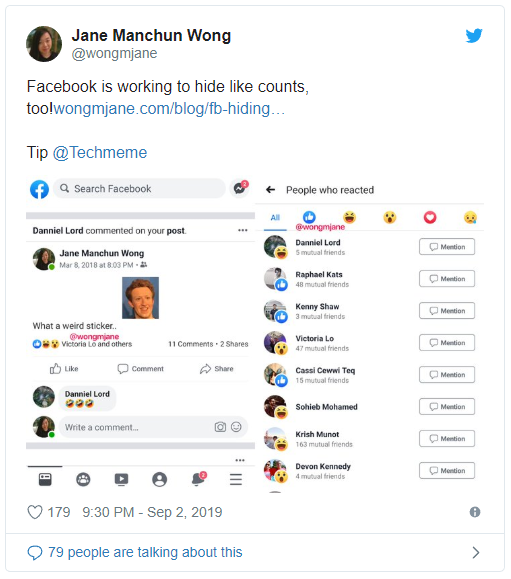Open the wongmjane.com blog link
511x579 pixels.
point(169,109)
